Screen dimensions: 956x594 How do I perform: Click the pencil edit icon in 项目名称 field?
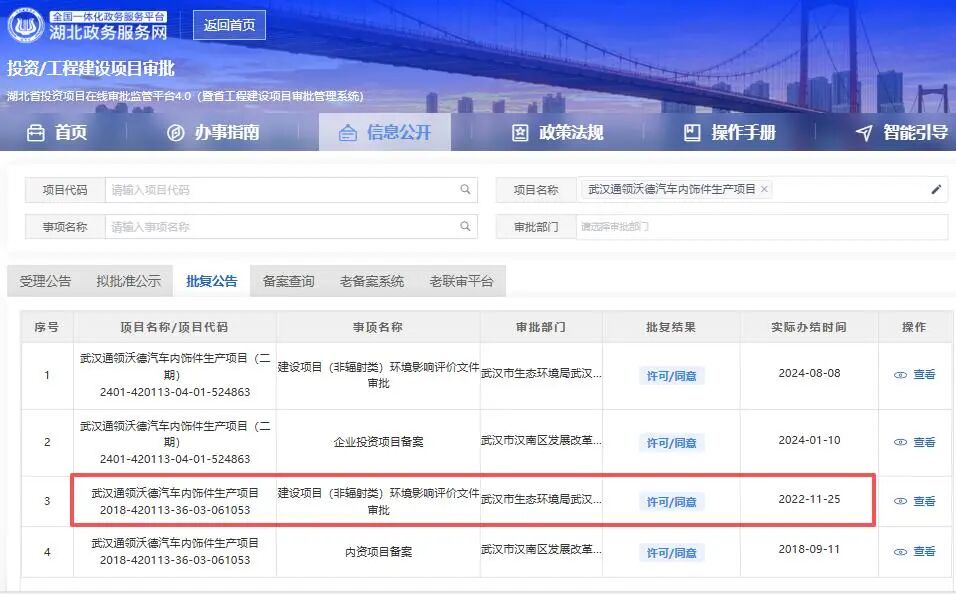coord(936,190)
